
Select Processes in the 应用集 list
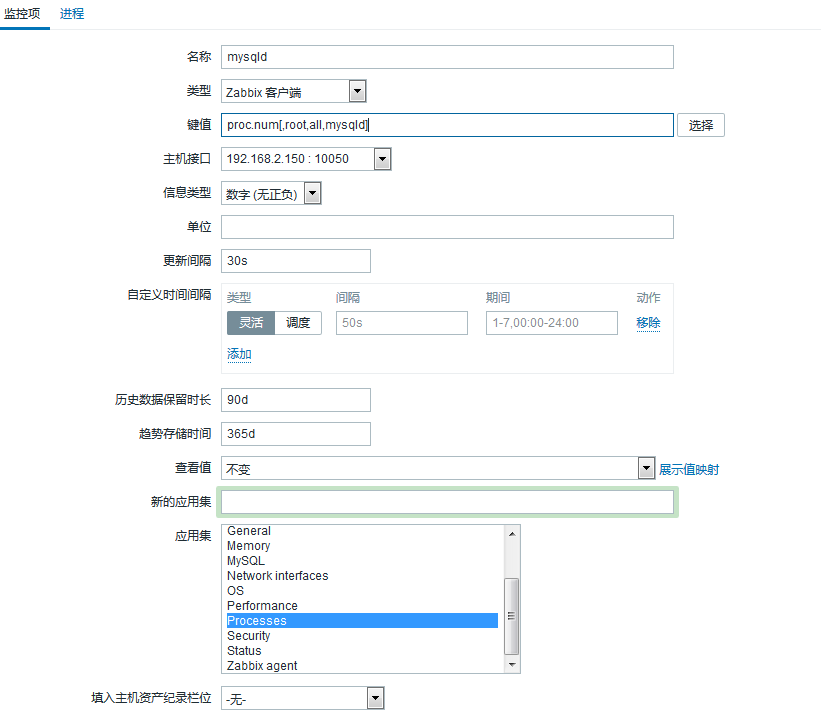click(362, 621)
